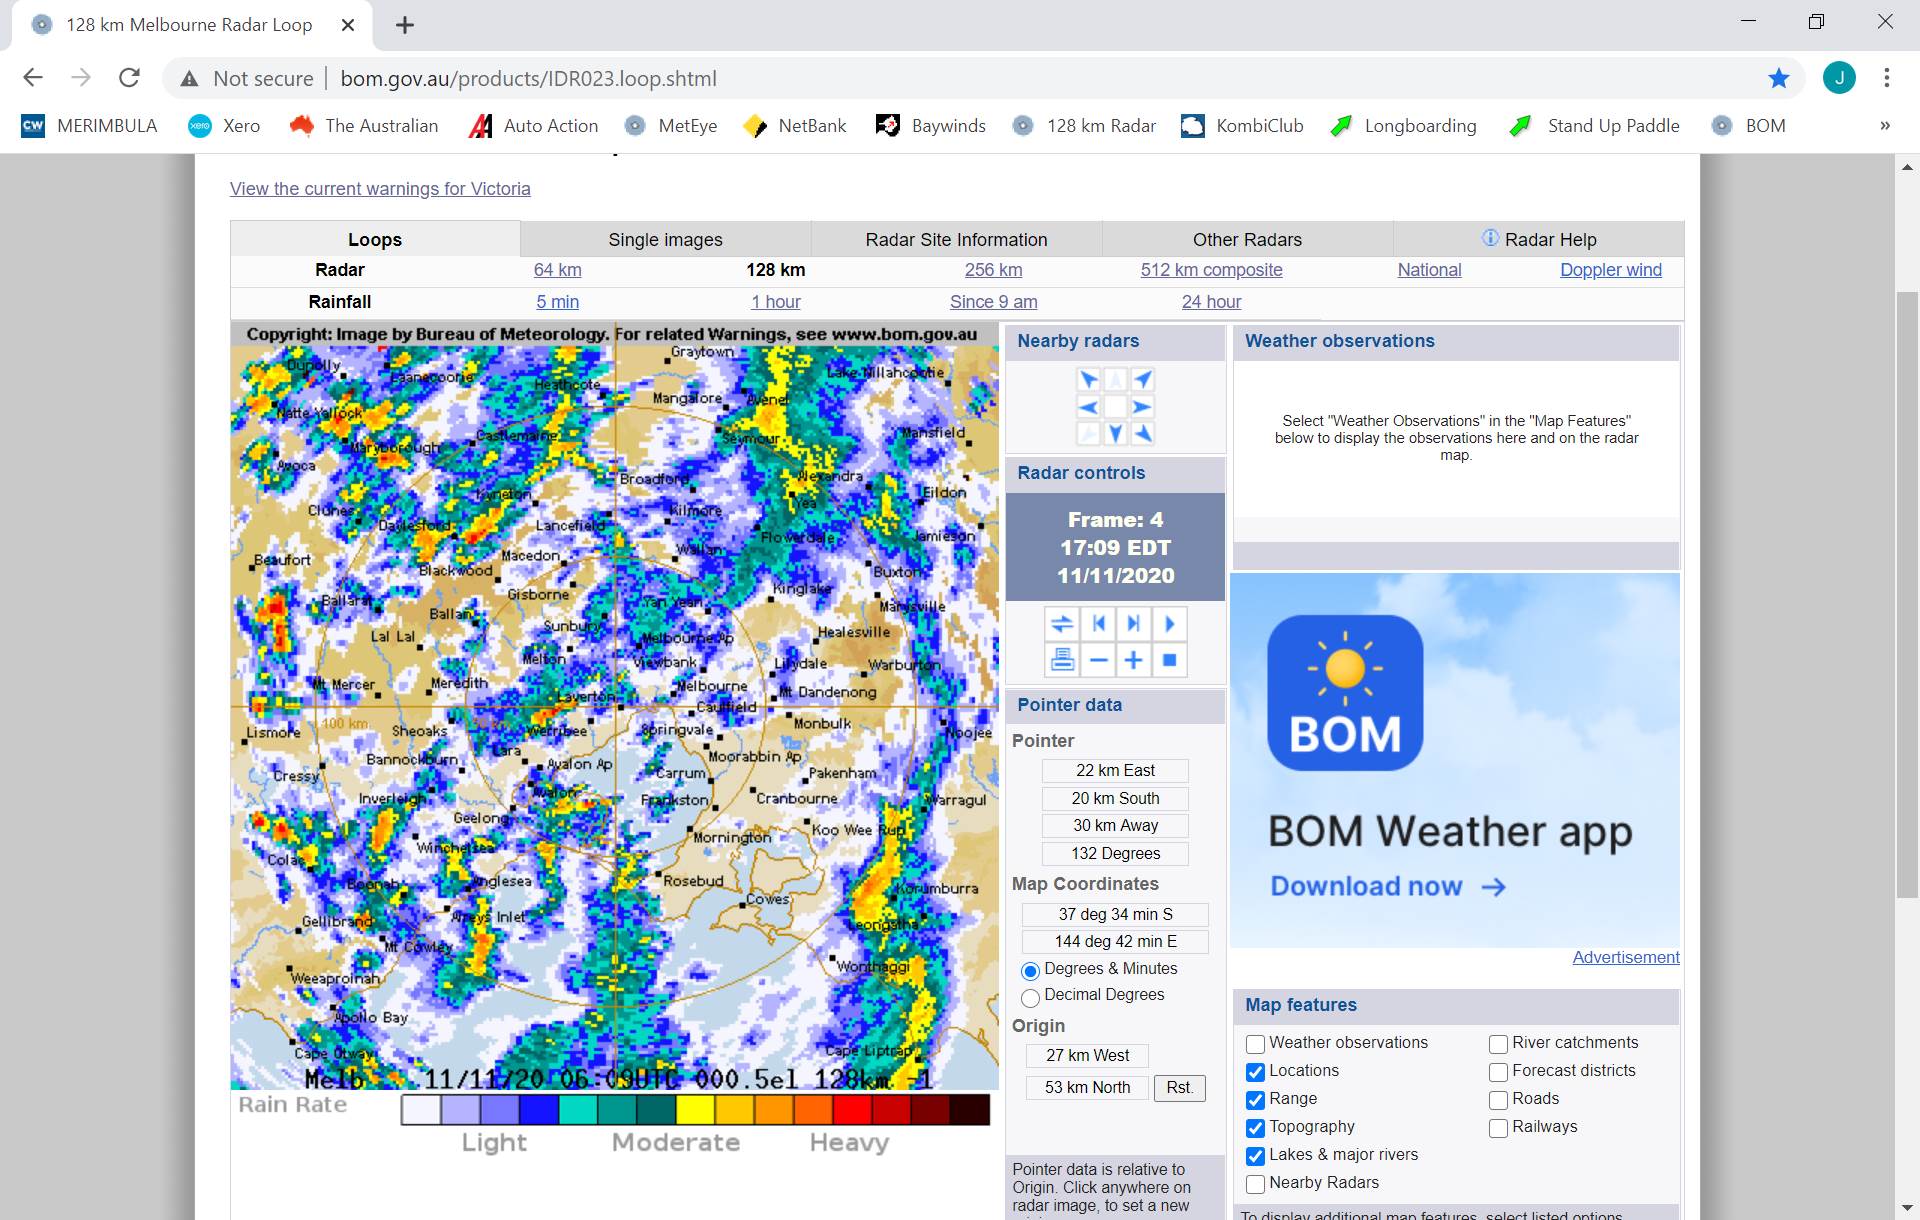Screen dimensions: 1920x1220
Task: Toggle loop direction swap arrows icon
Action: point(1062,624)
